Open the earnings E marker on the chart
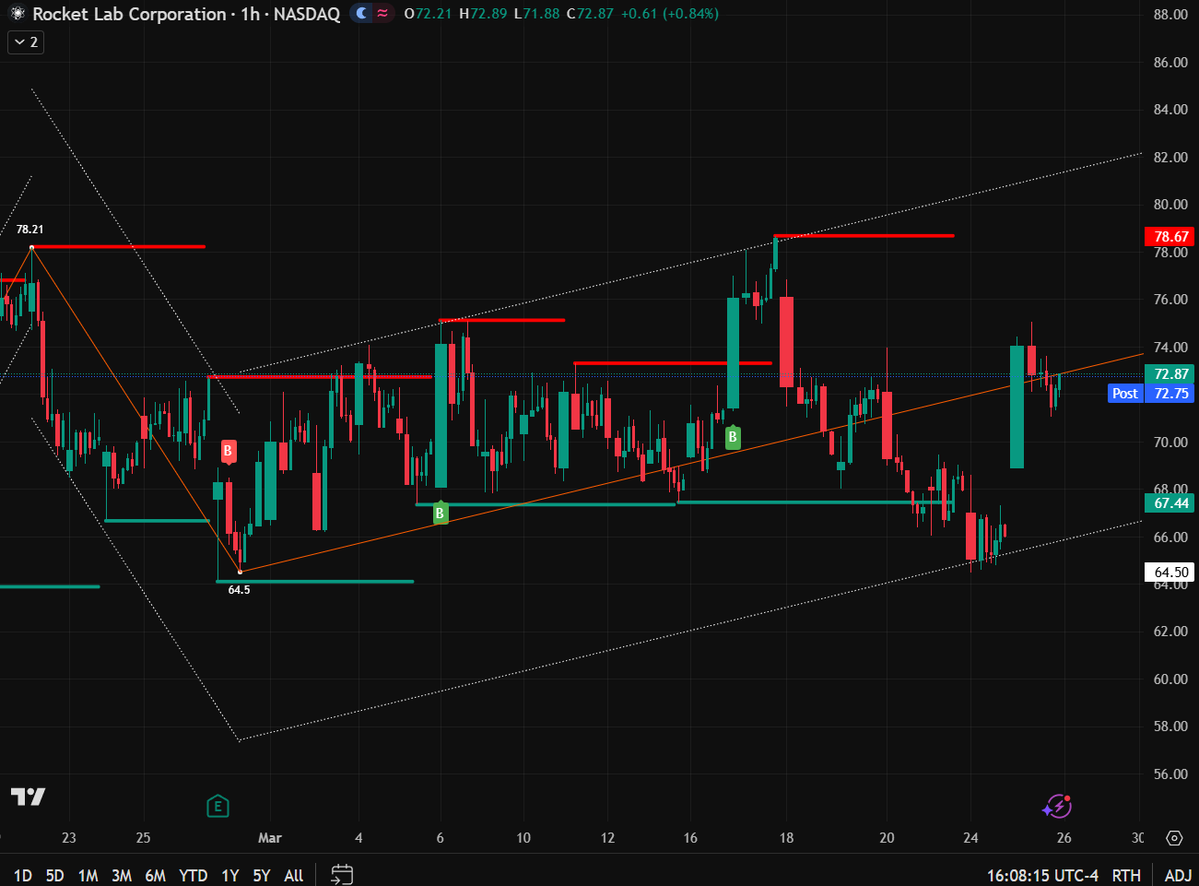The height and width of the screenshot is (886, 1199). pyautogui.click(x=218, y=806)
